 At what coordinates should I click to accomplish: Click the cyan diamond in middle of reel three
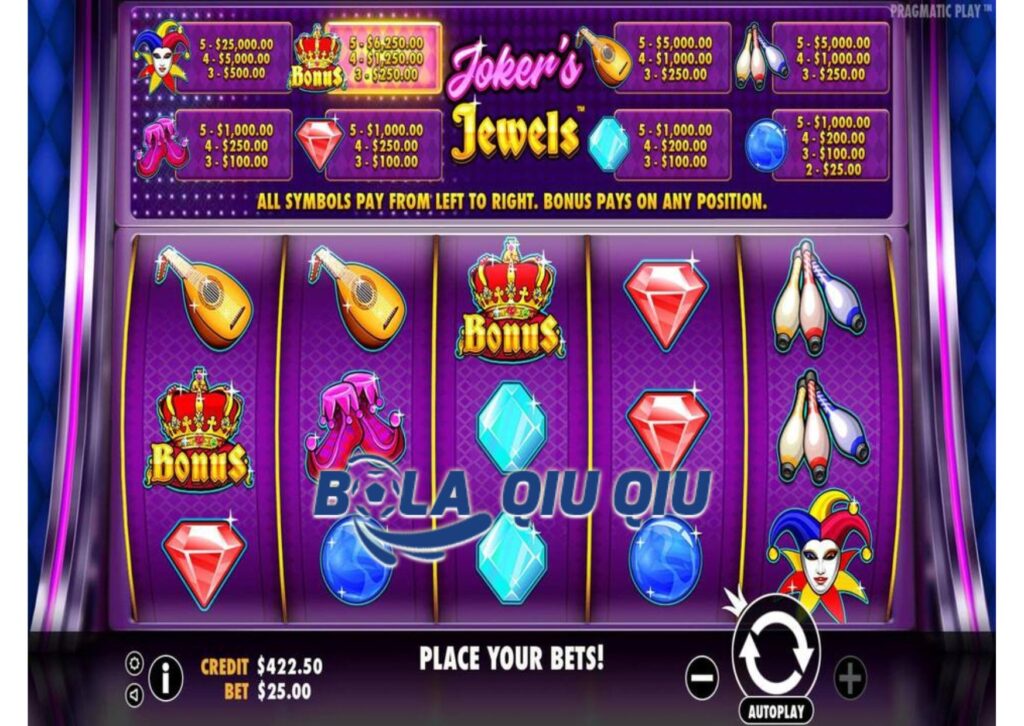click(511, 426)
